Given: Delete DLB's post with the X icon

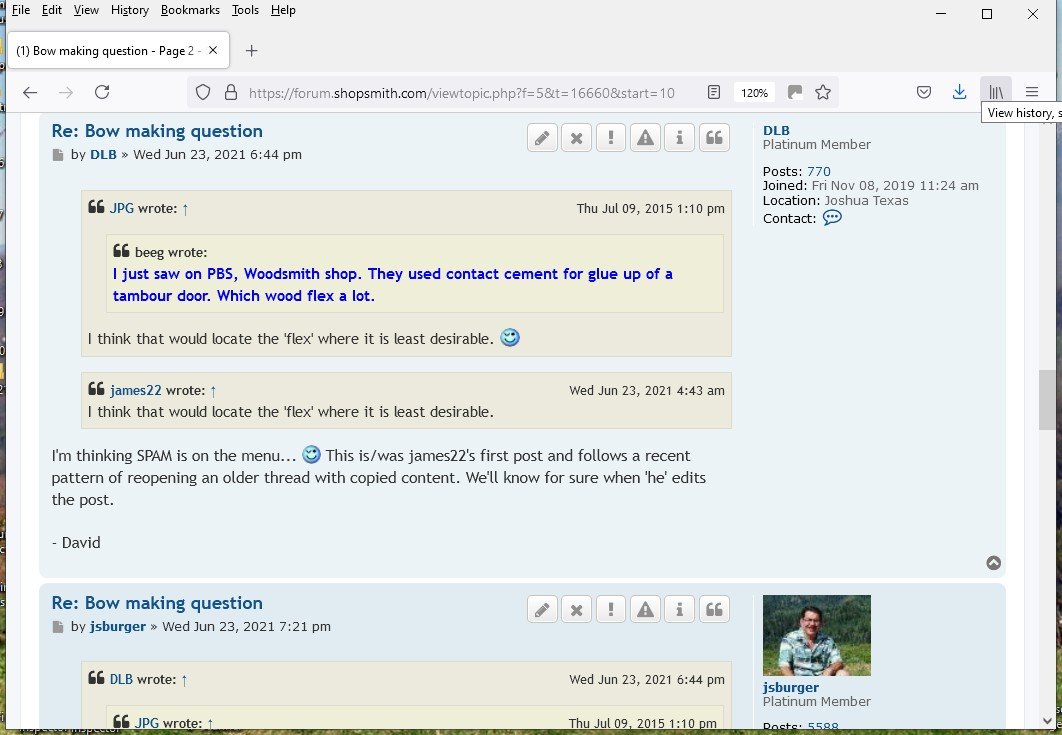Looking at the screenshot, I should (576, 138).
